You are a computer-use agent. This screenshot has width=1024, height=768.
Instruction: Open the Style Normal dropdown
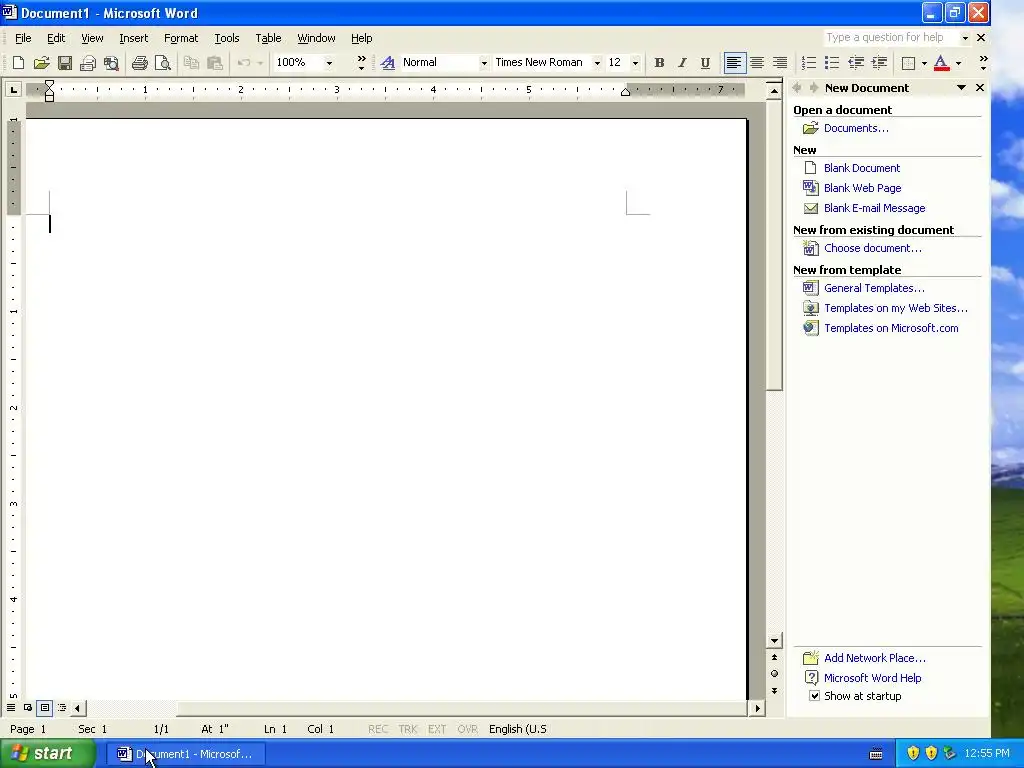click(x=484, y=63)
